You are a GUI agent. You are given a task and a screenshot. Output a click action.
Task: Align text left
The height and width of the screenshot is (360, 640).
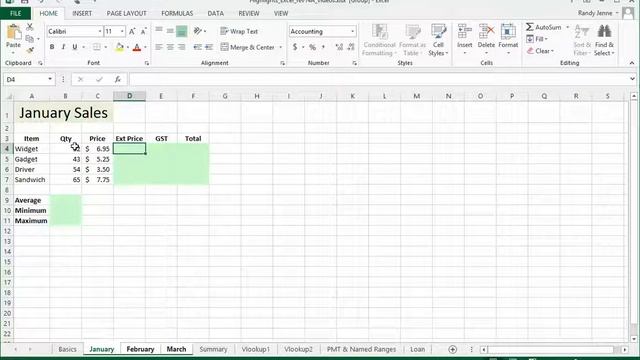(159, 47)
